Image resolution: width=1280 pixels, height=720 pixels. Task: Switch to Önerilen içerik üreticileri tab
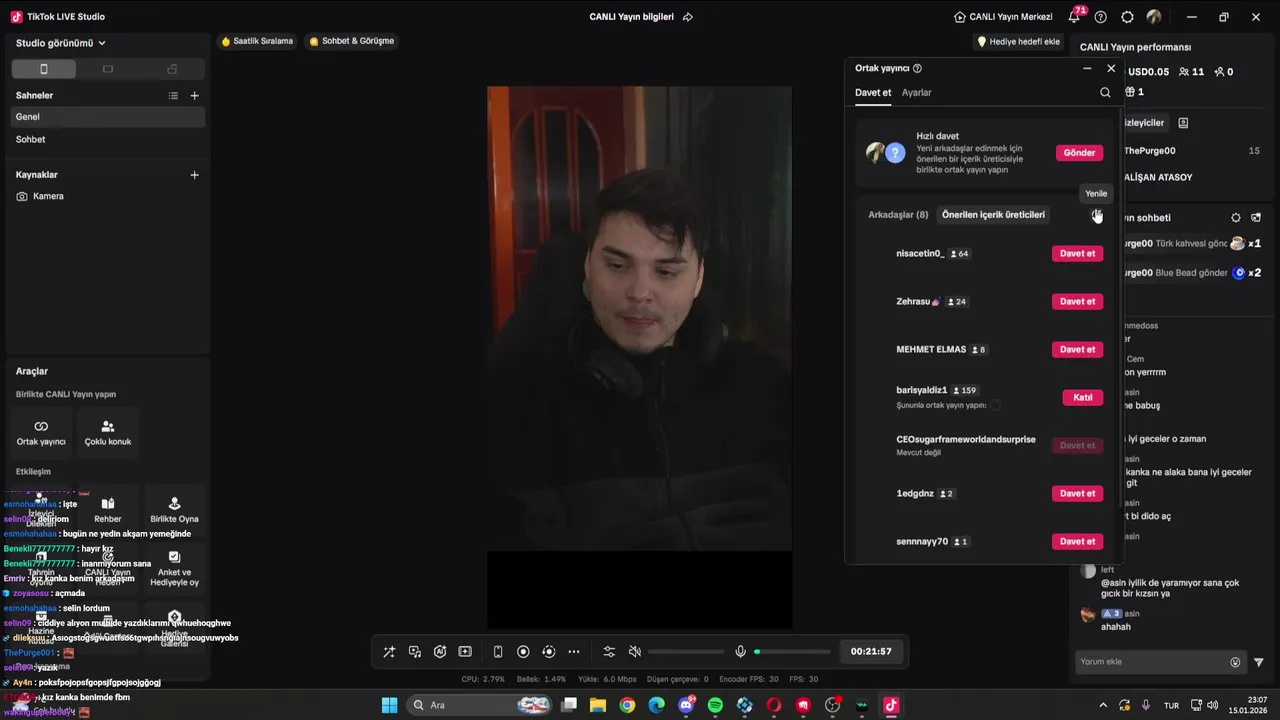[993, 215]
